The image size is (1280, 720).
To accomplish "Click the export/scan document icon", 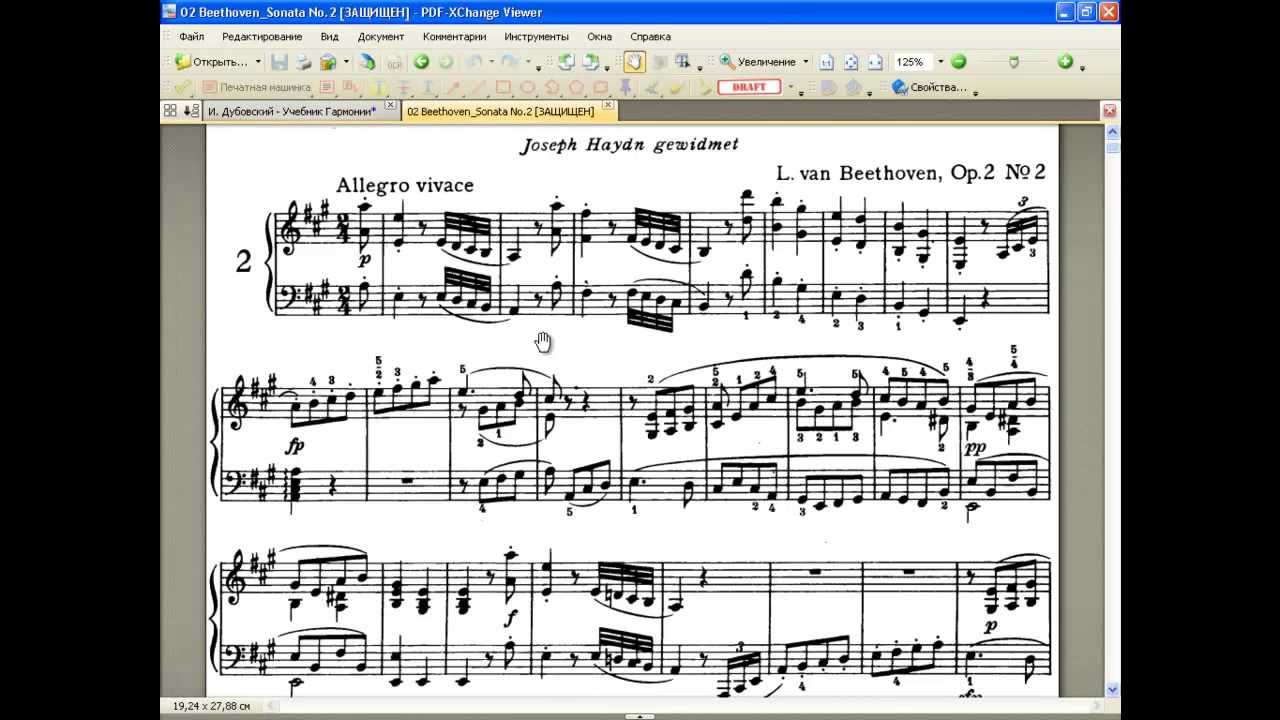I will [367, 62].
